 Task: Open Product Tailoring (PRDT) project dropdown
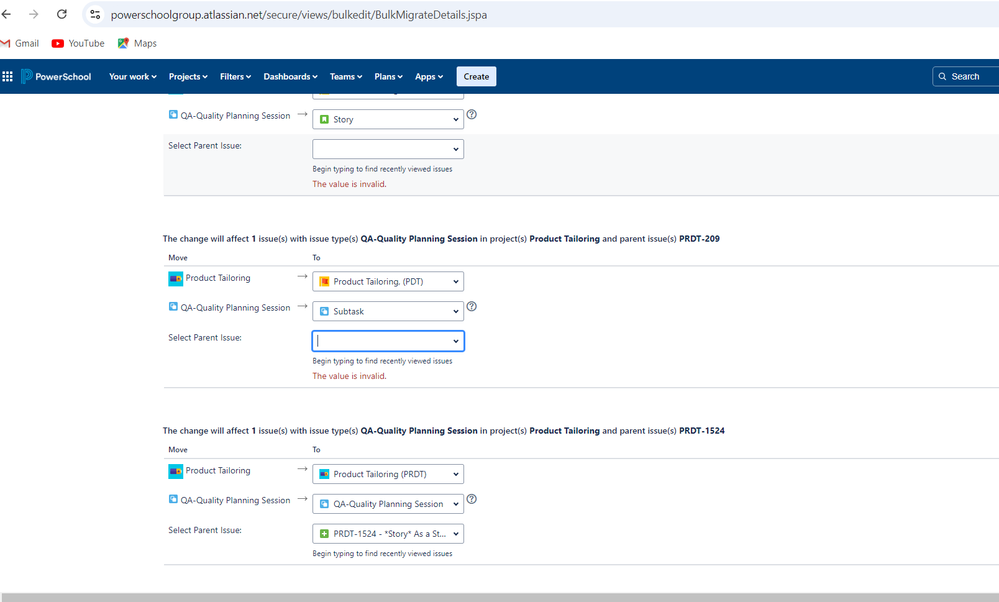coord(388,474)
